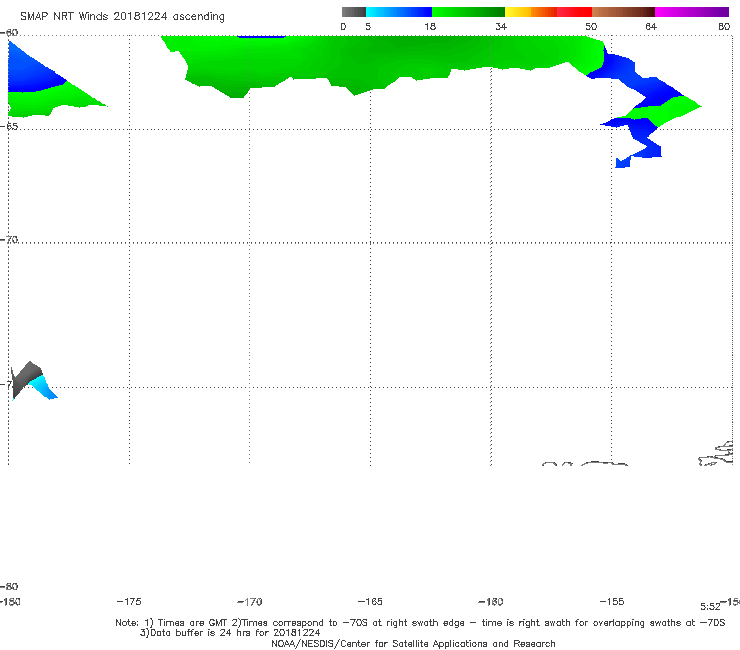
Task: Click the red segment of the color bar
Action: tap(574, 12)
